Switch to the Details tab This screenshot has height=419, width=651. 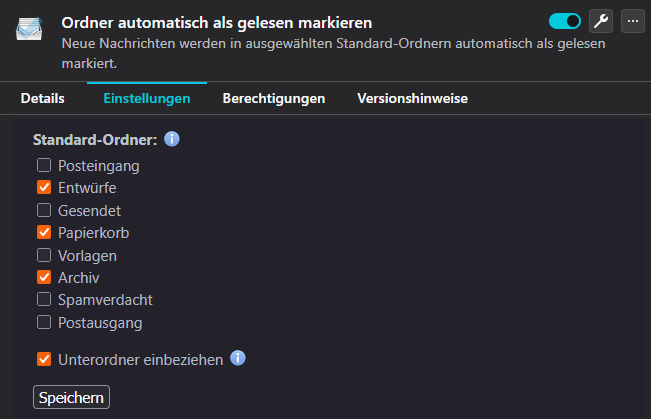tap(42, 98)
